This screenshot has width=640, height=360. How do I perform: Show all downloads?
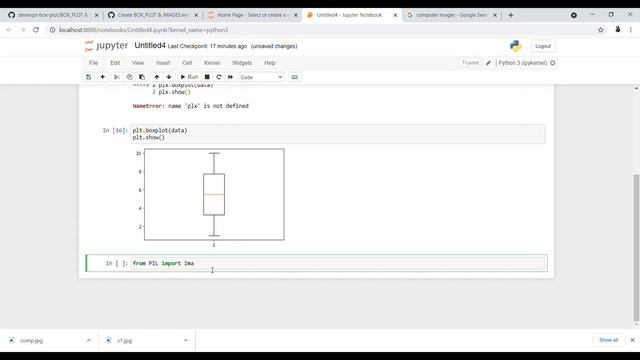pyautogui.click(x=609, y=340)
